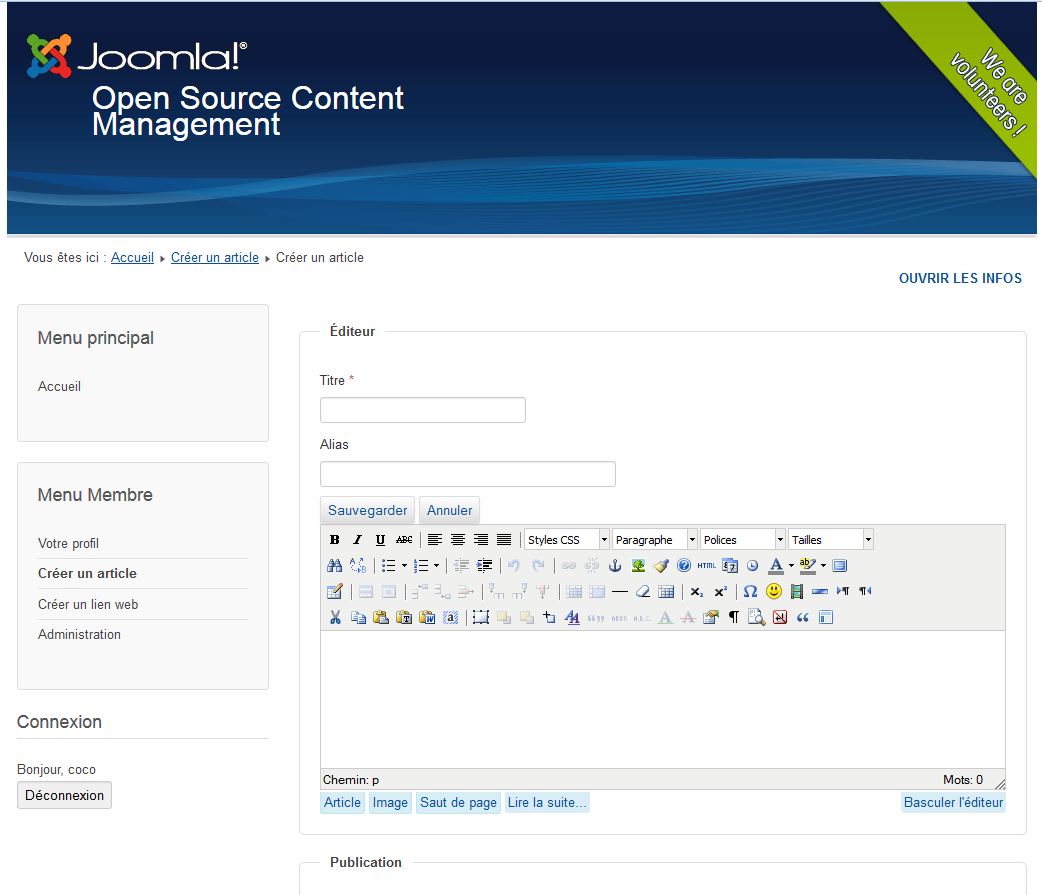Follow the Accueil breadcrumb link
1042x895 pixels.
coord(132,258)
